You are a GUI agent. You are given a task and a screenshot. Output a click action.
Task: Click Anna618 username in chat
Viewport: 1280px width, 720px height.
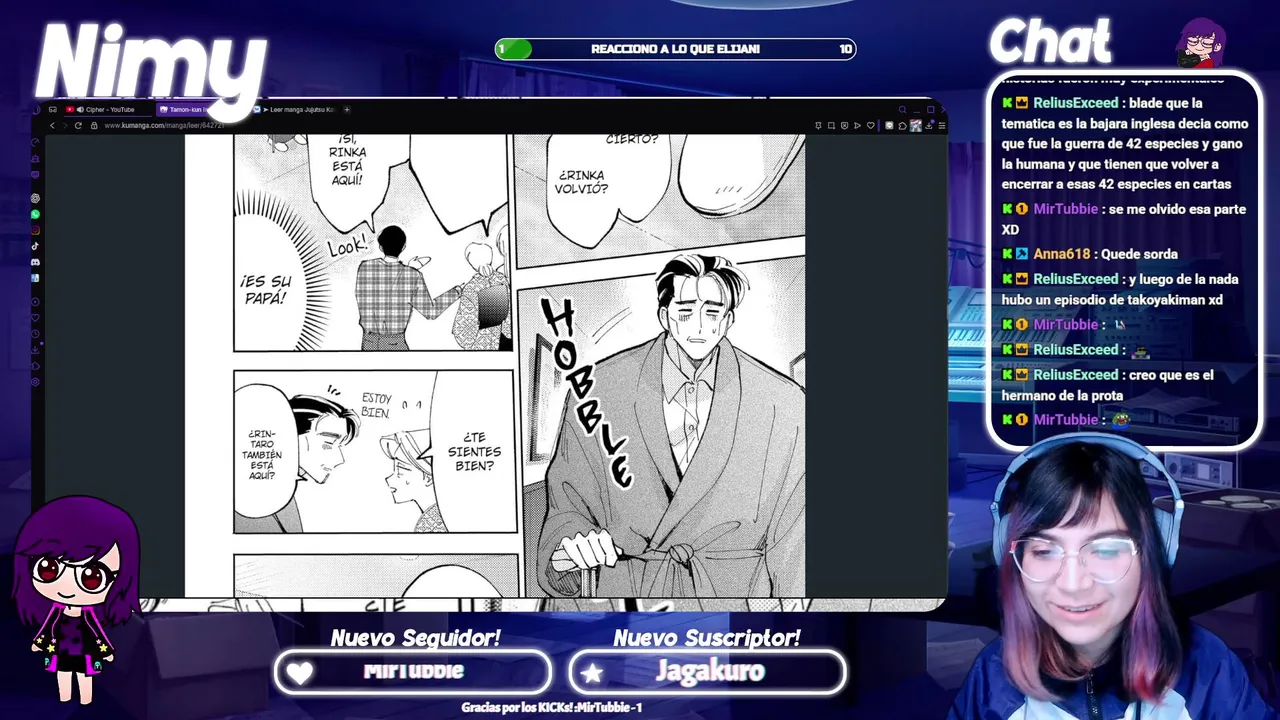pyautogui.click(x=1061, y=254)
